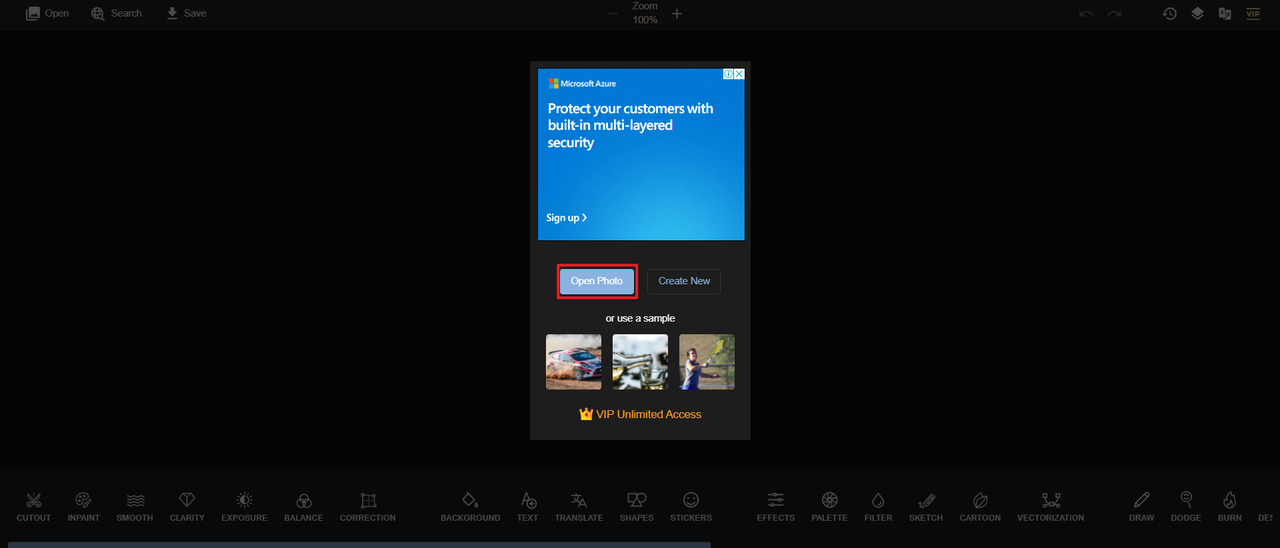The width and height of the screenshot is (1280, 548).
Task: Select the Translate tool in bottom toolbar
Action: pos(579,507)
